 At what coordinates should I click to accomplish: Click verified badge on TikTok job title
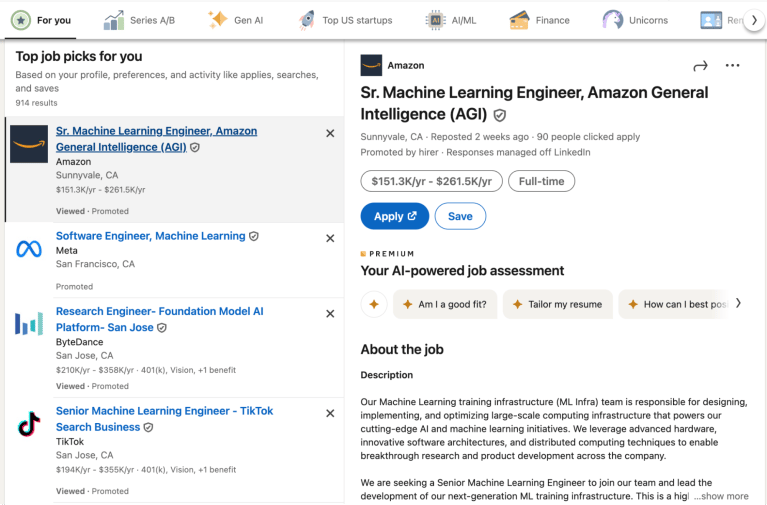click(149, 428)
